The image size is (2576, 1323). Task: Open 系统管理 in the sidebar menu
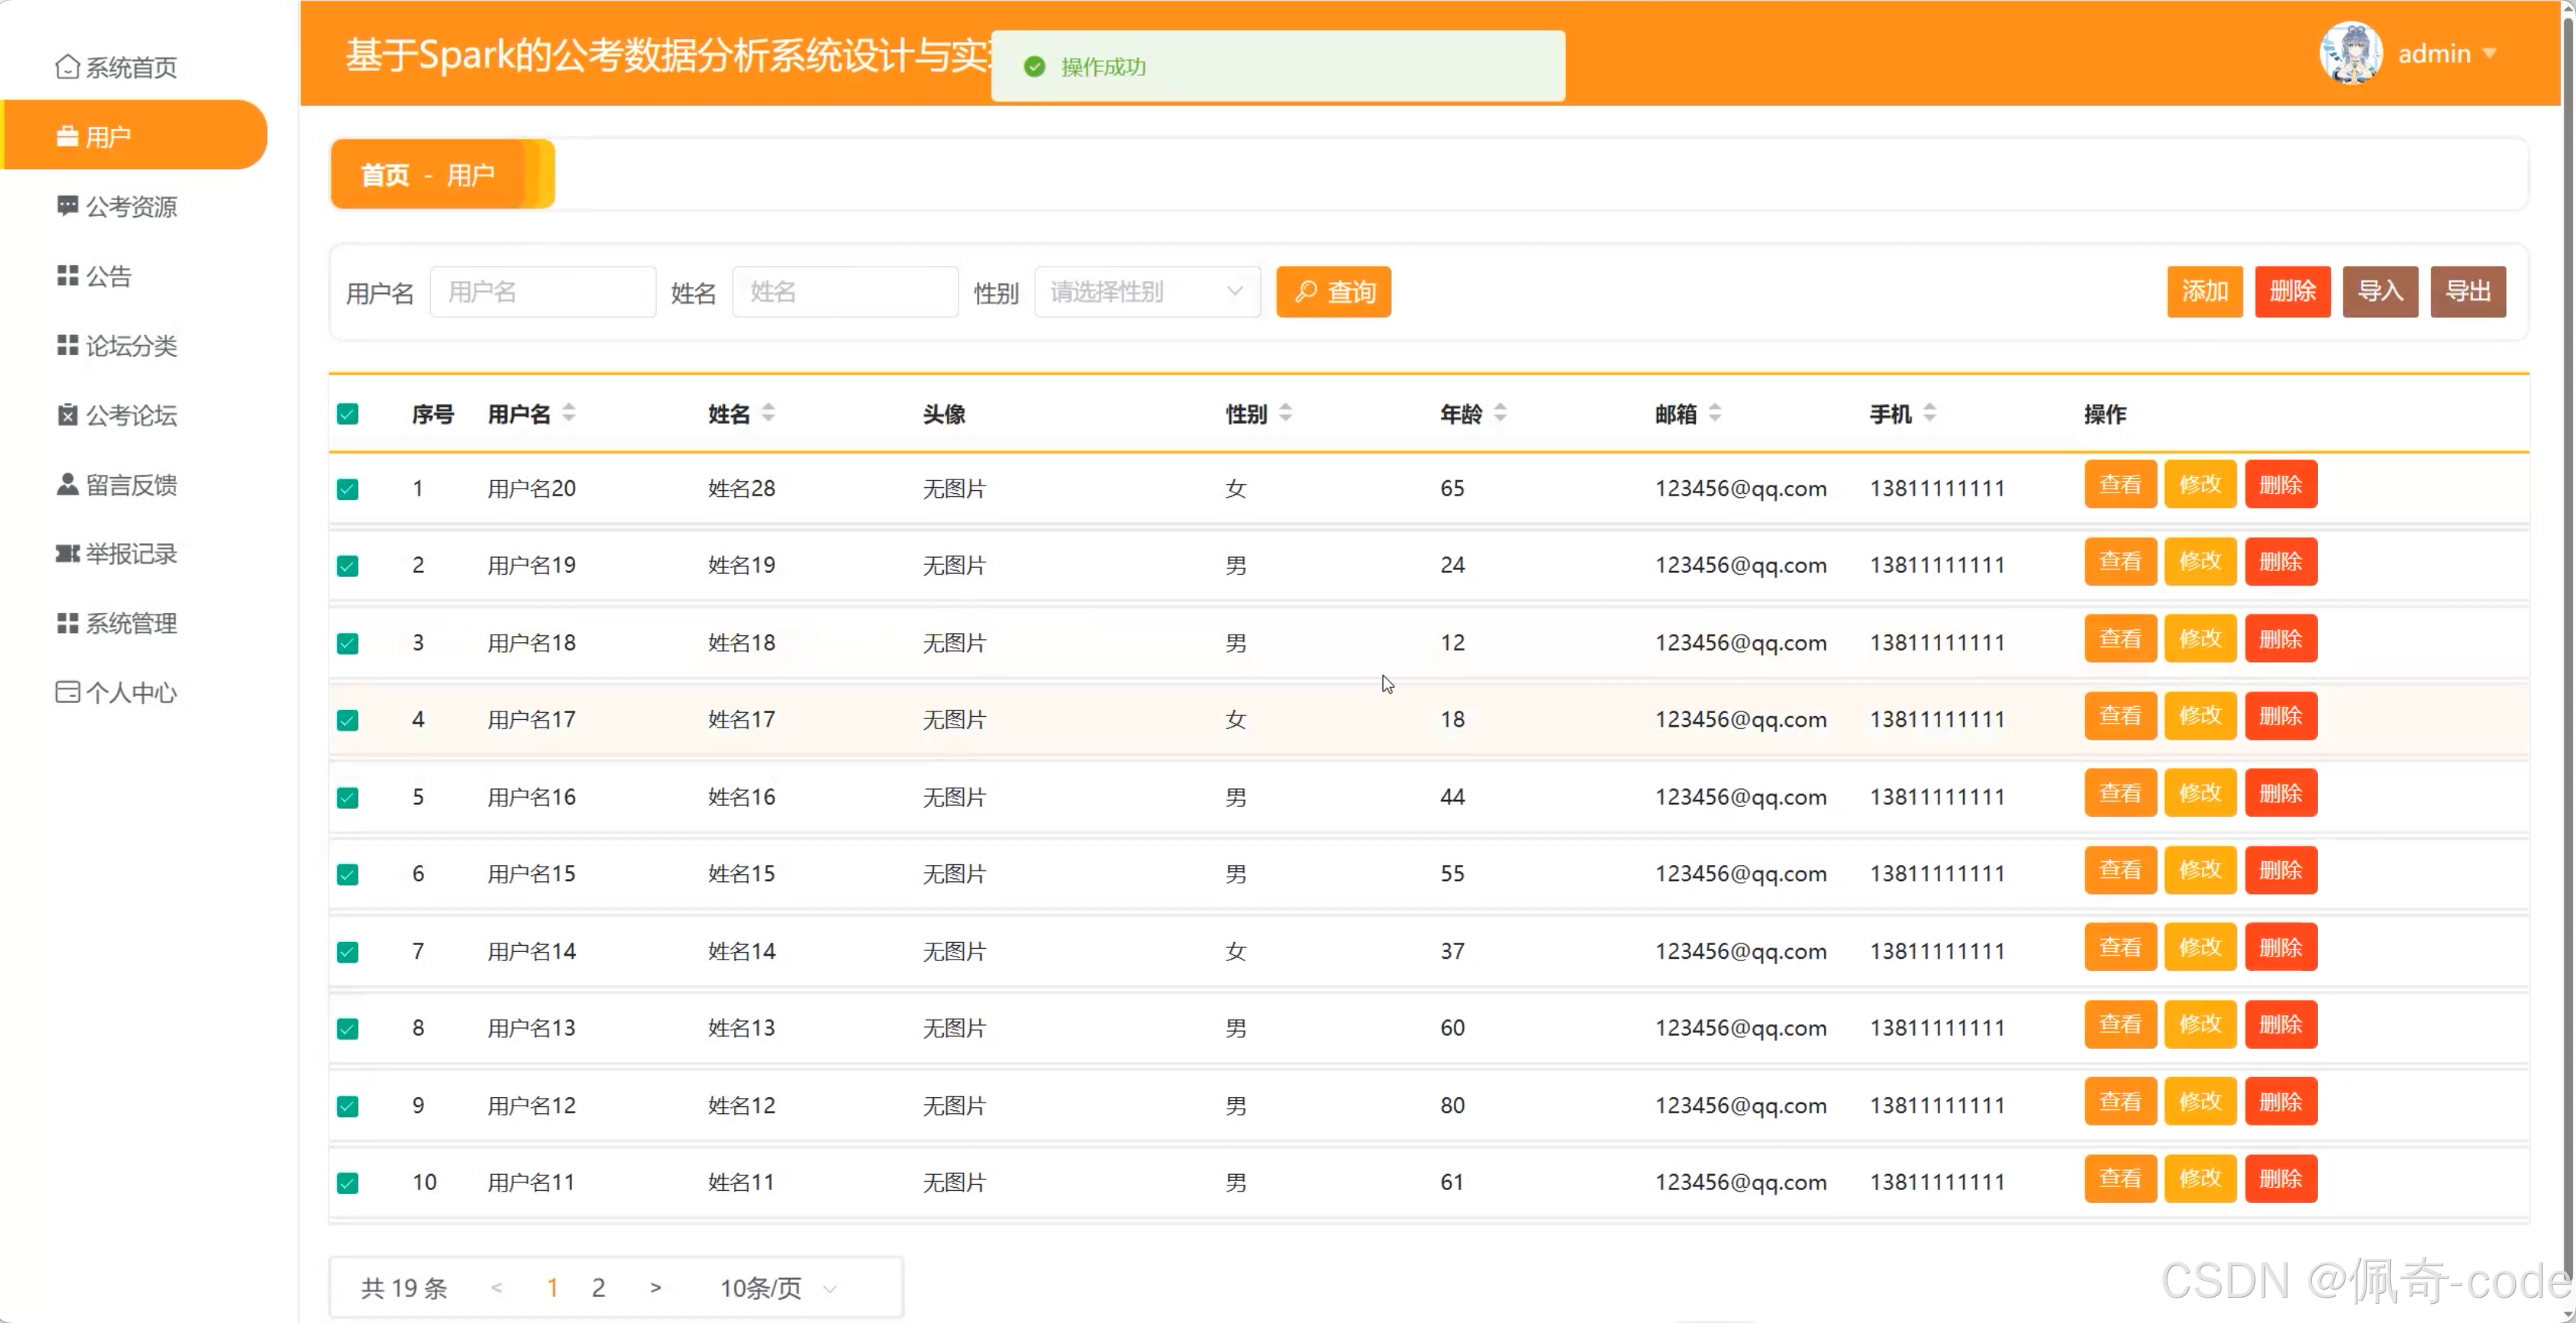(x=131, y=623)
